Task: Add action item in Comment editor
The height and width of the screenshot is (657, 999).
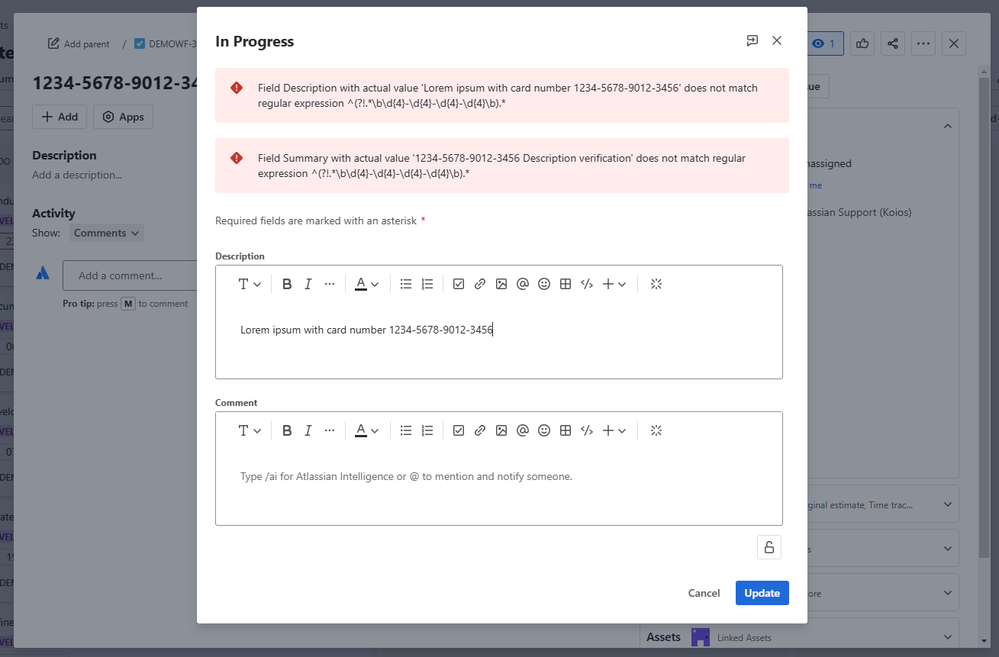Action: click(459, 431)
